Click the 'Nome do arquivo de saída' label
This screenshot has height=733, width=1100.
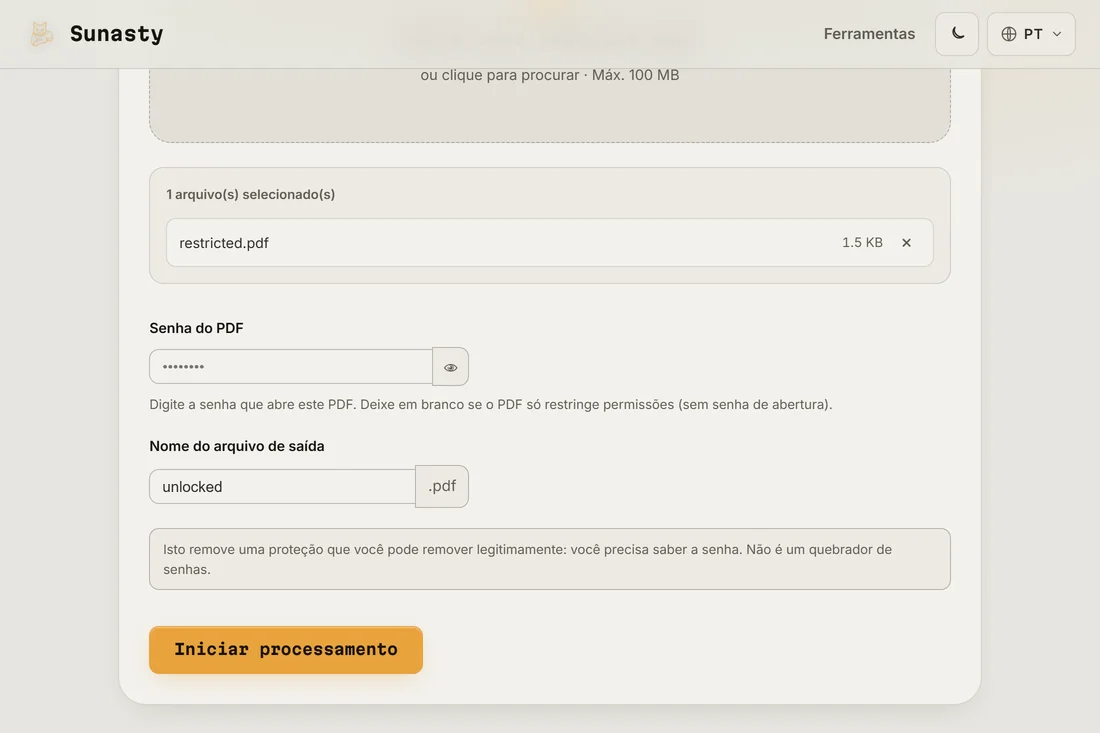click(237, 446)
